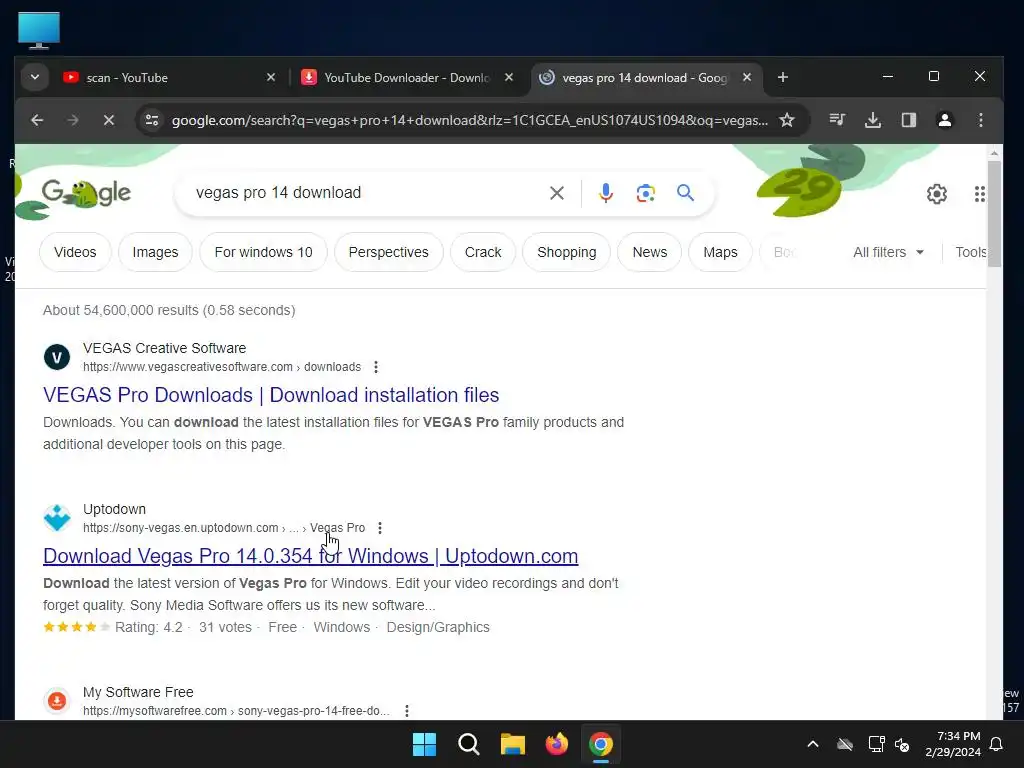Screen dimensions: 1024x768
Task: Expand the All filters dropdown
Action: (x=888, y=252)
